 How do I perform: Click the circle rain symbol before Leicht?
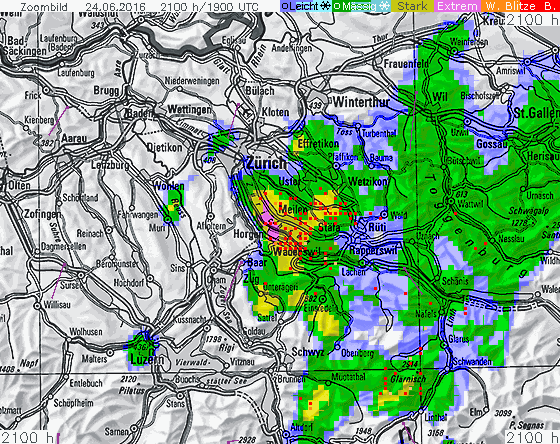click(x=285, y=6)
